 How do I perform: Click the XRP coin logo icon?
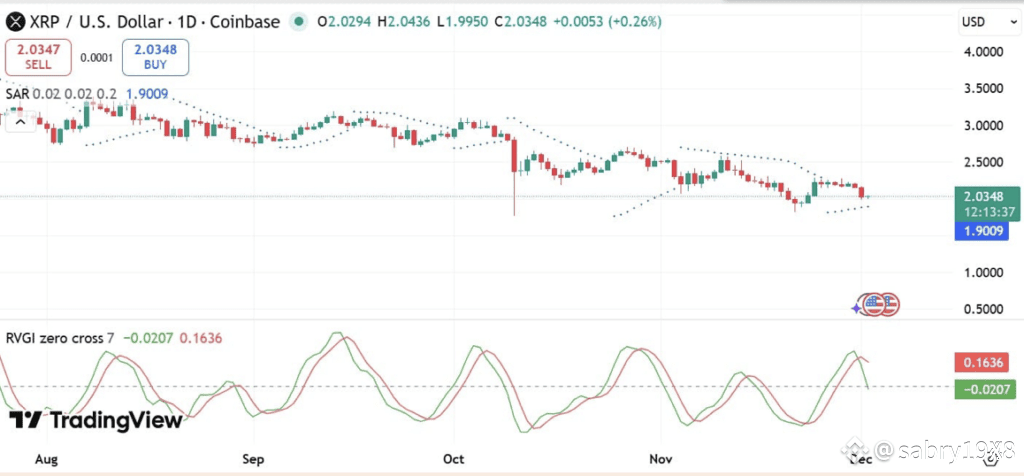coord(16,22)
